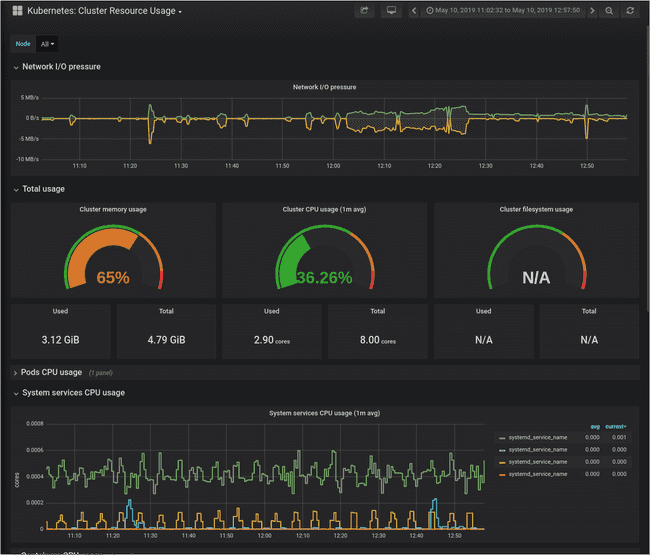Toggle yellow systemd_service_name legend series
Screen dimensions: 650x555
tap(538, 462)
